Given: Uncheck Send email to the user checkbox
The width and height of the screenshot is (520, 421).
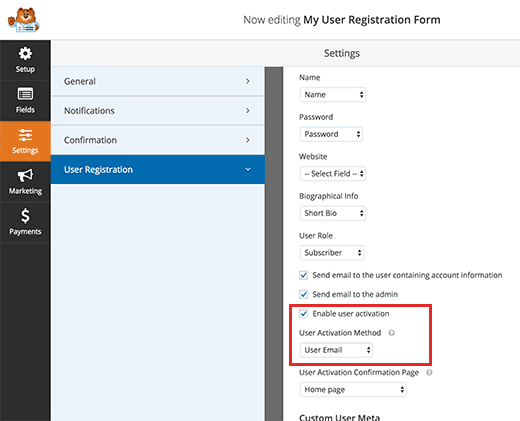Looking at the screenshot, I should tap(303, 275).
